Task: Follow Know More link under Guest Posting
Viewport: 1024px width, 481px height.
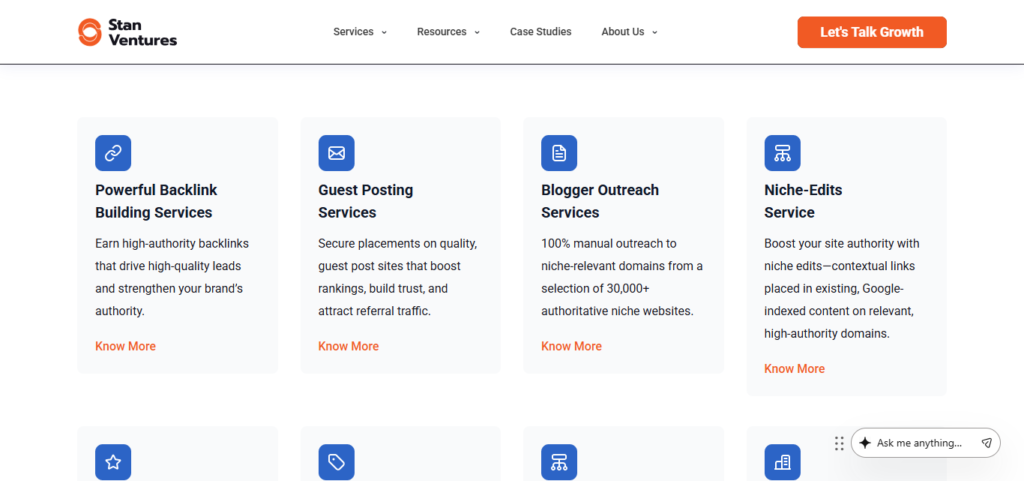Action: point(348,346)
